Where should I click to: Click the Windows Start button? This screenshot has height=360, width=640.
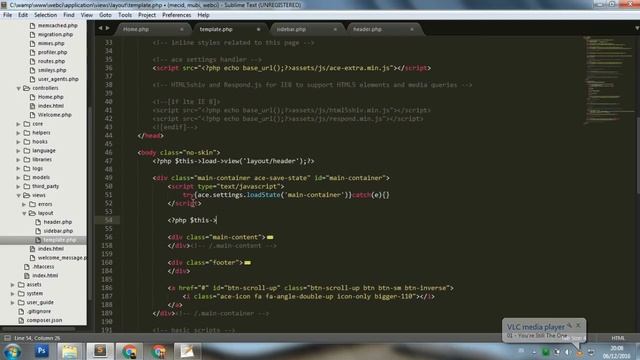click(x=12, y=351)
